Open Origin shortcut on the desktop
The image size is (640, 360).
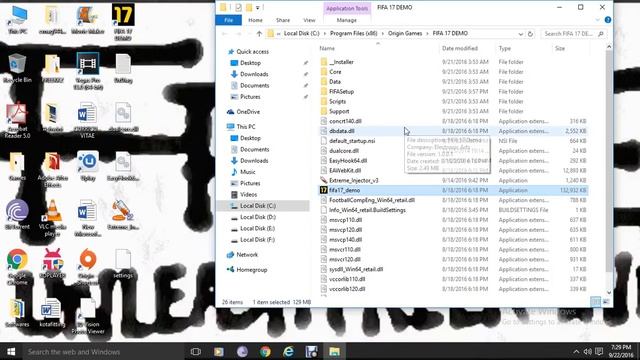coord(87,267)
